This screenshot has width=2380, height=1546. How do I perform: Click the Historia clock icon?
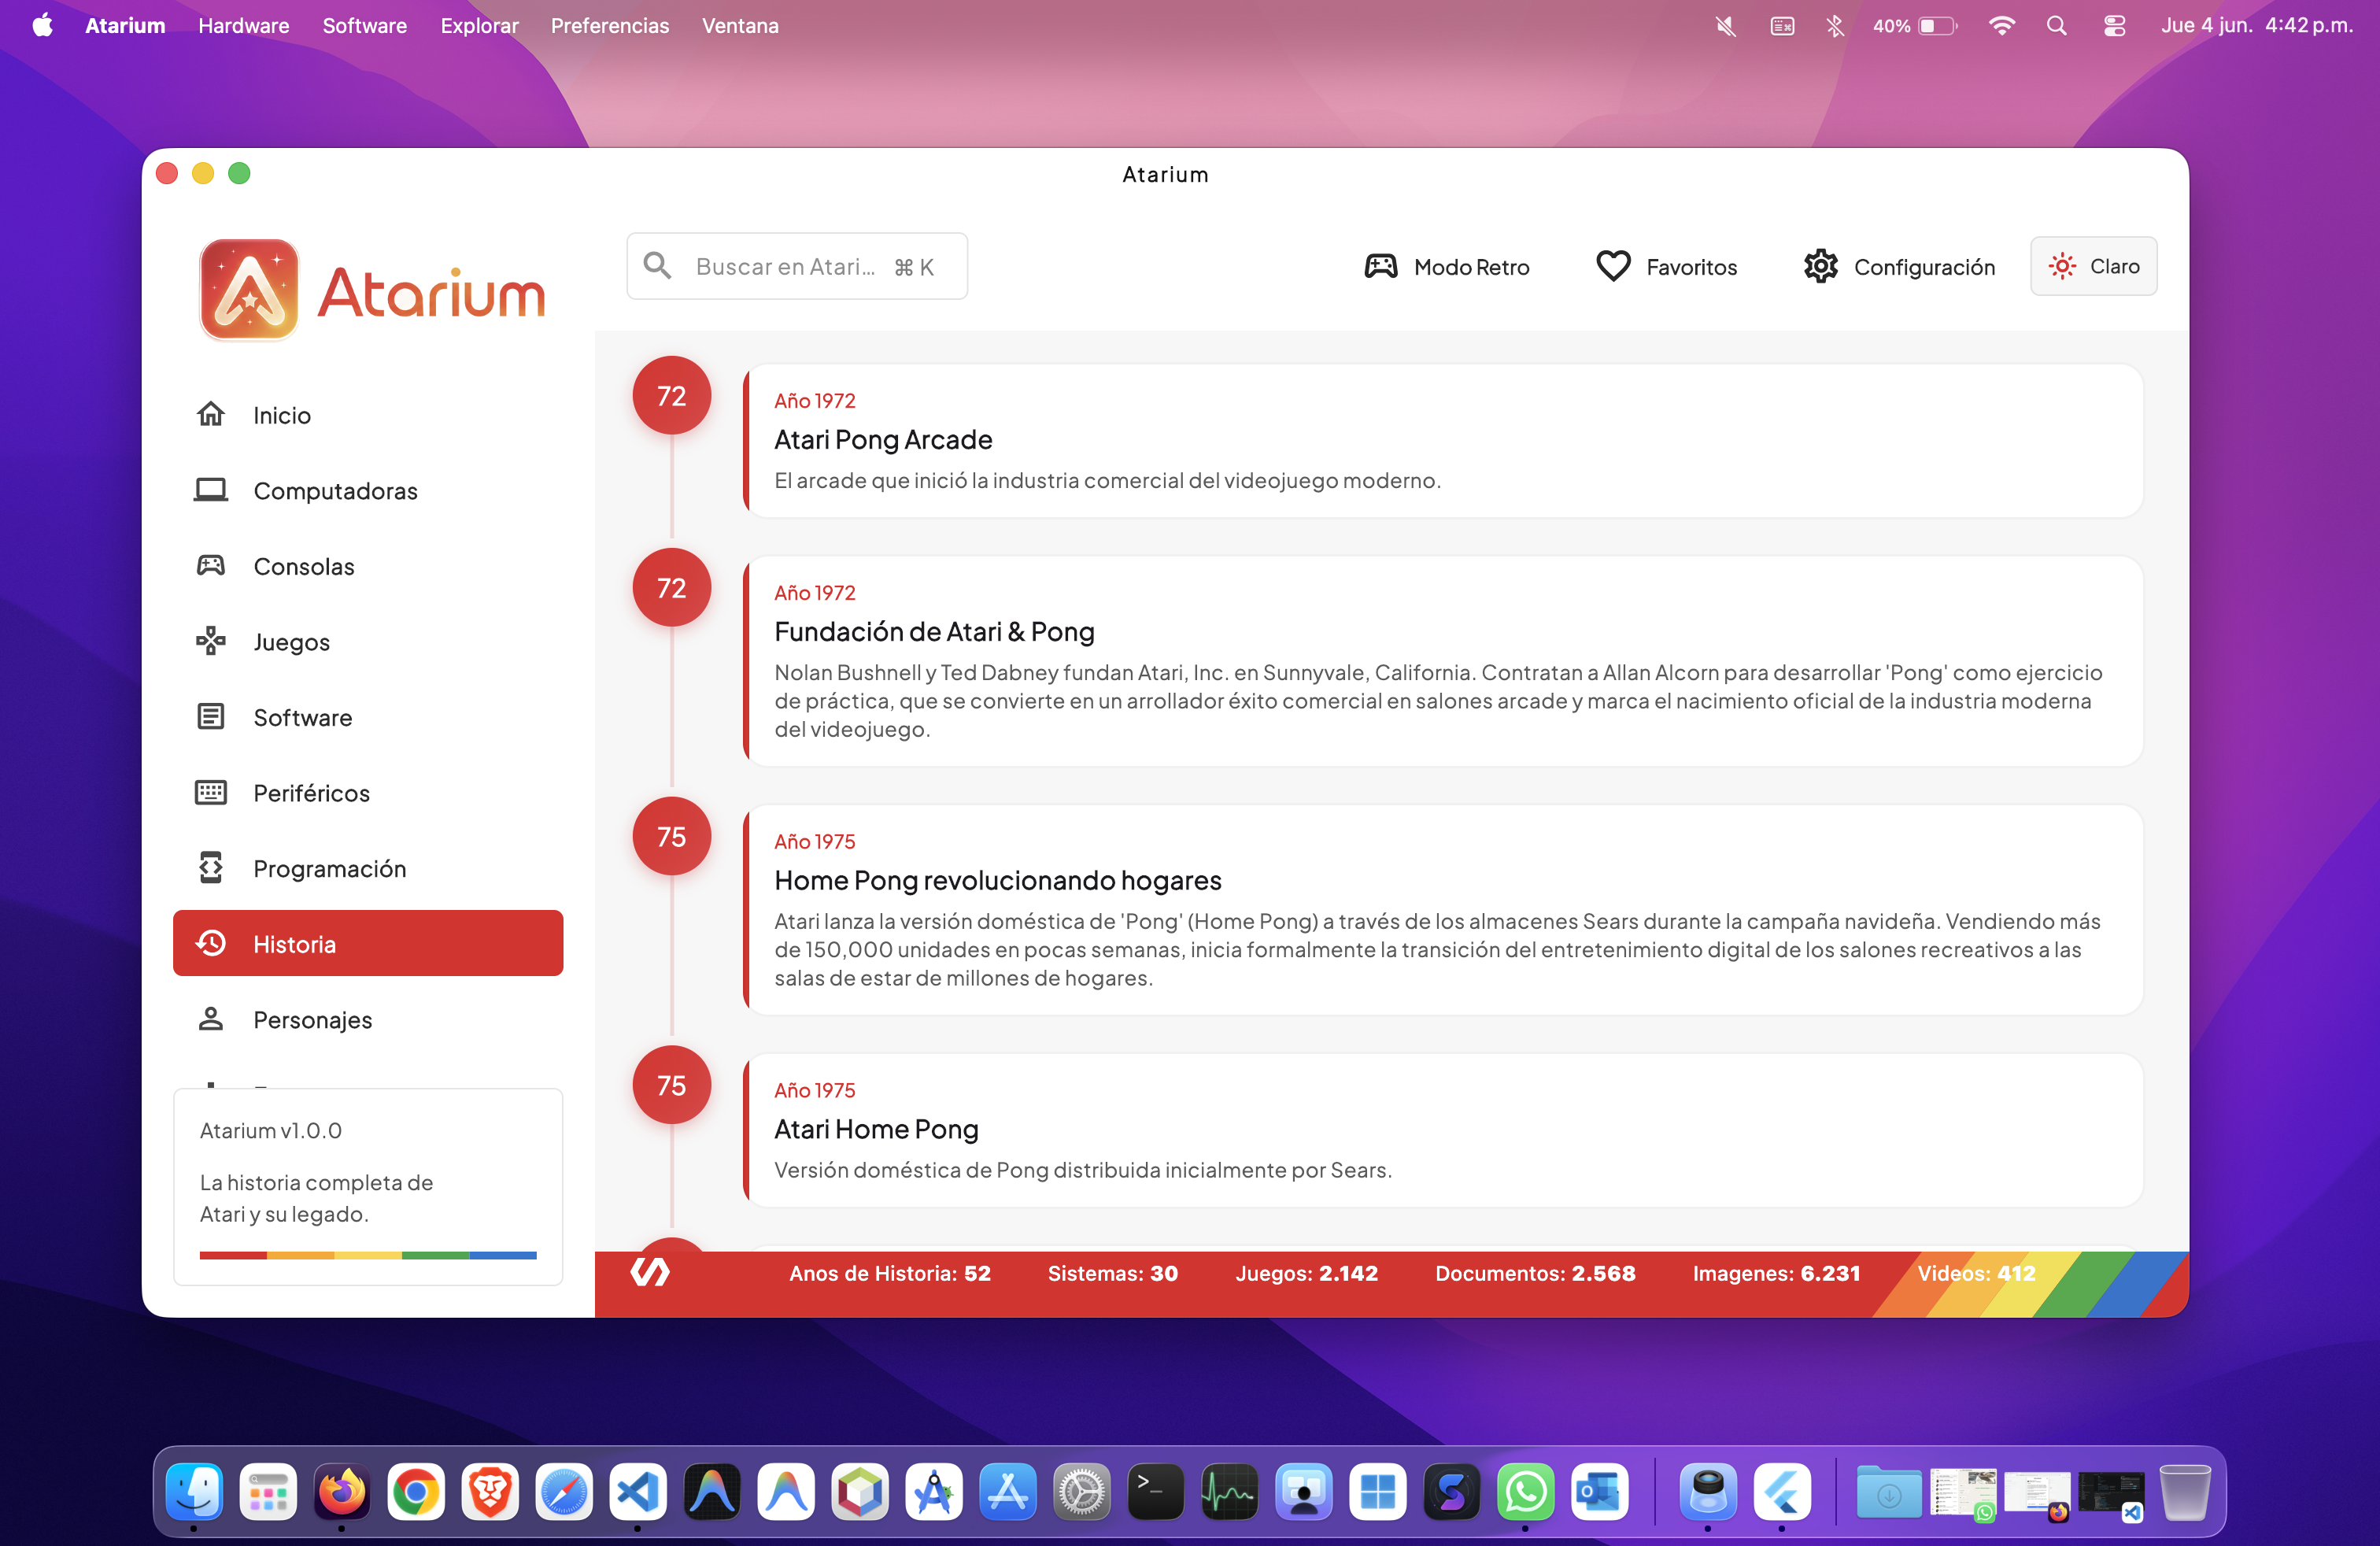210,943
